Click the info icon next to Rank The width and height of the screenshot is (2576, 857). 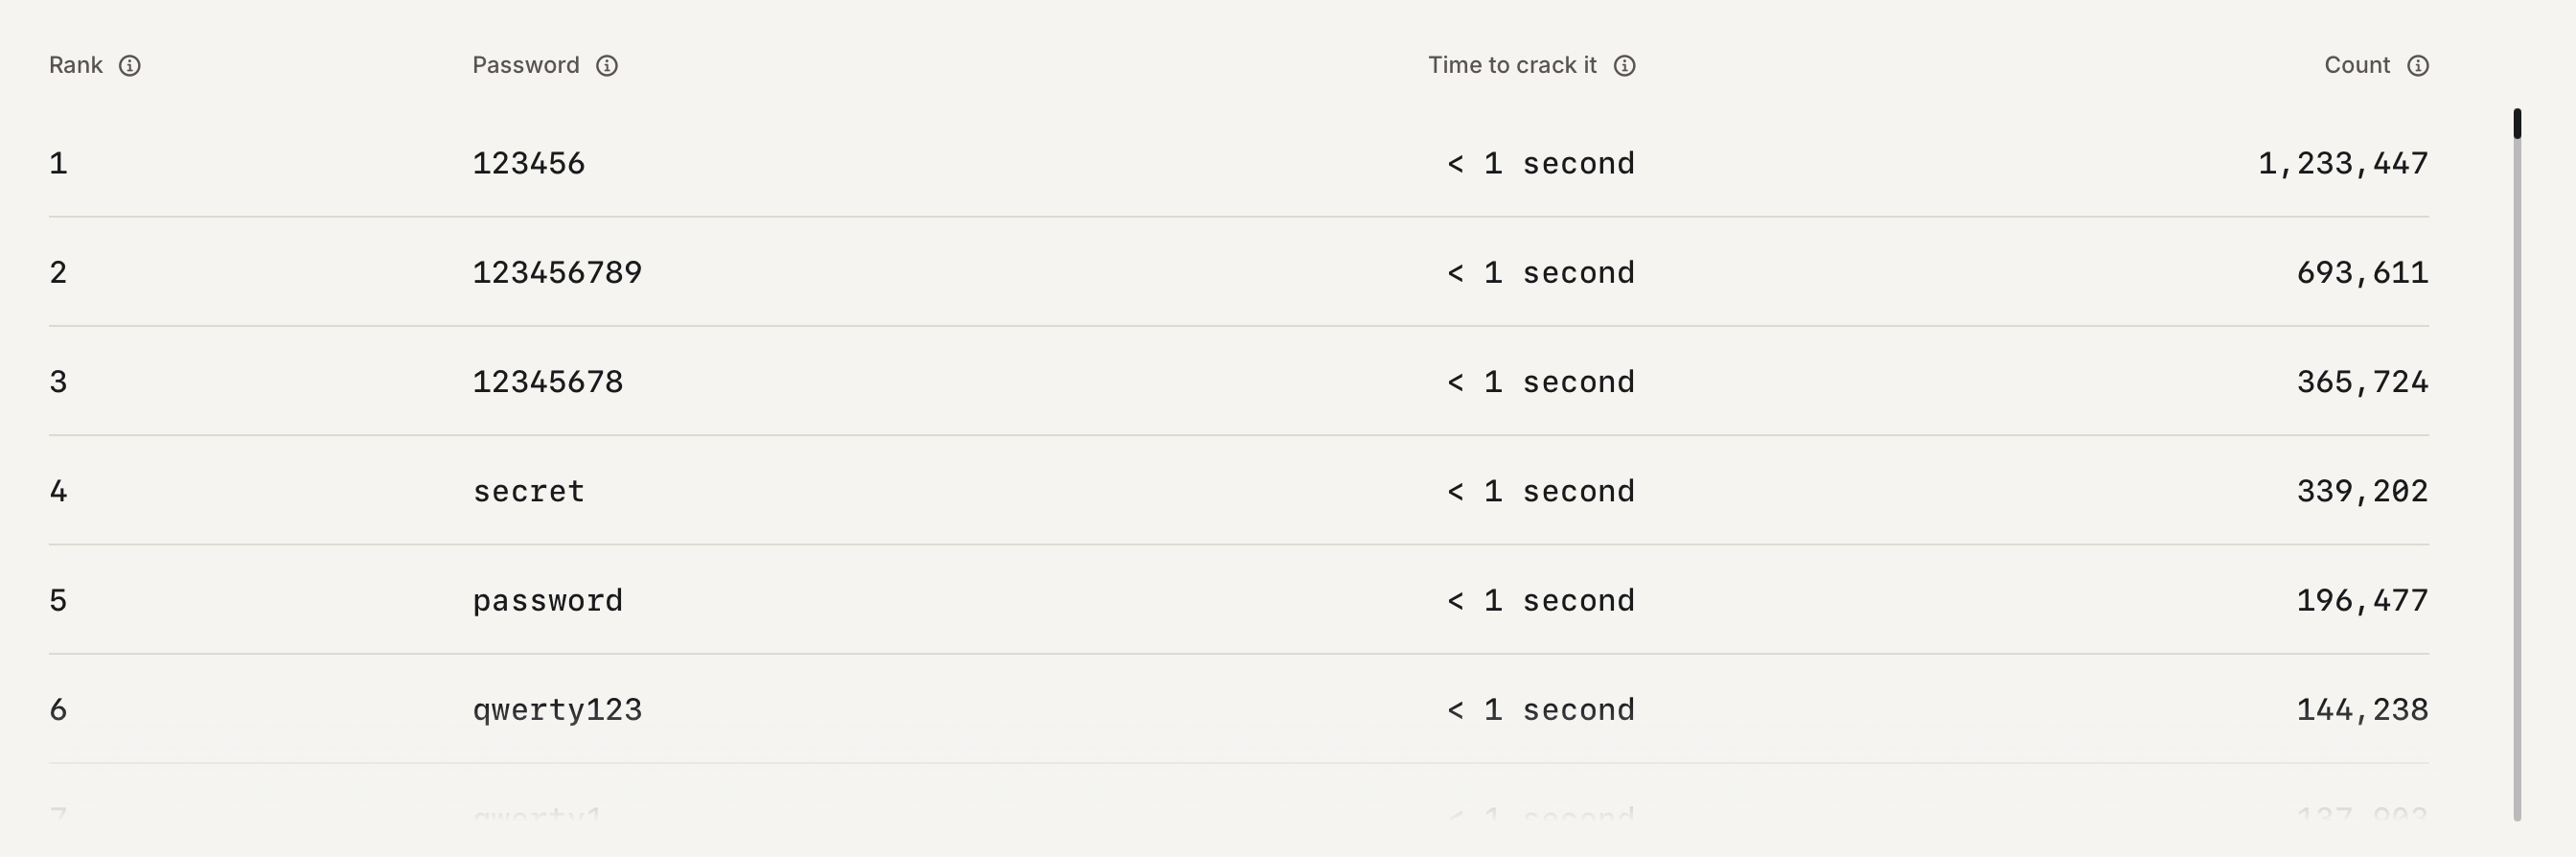131,65
